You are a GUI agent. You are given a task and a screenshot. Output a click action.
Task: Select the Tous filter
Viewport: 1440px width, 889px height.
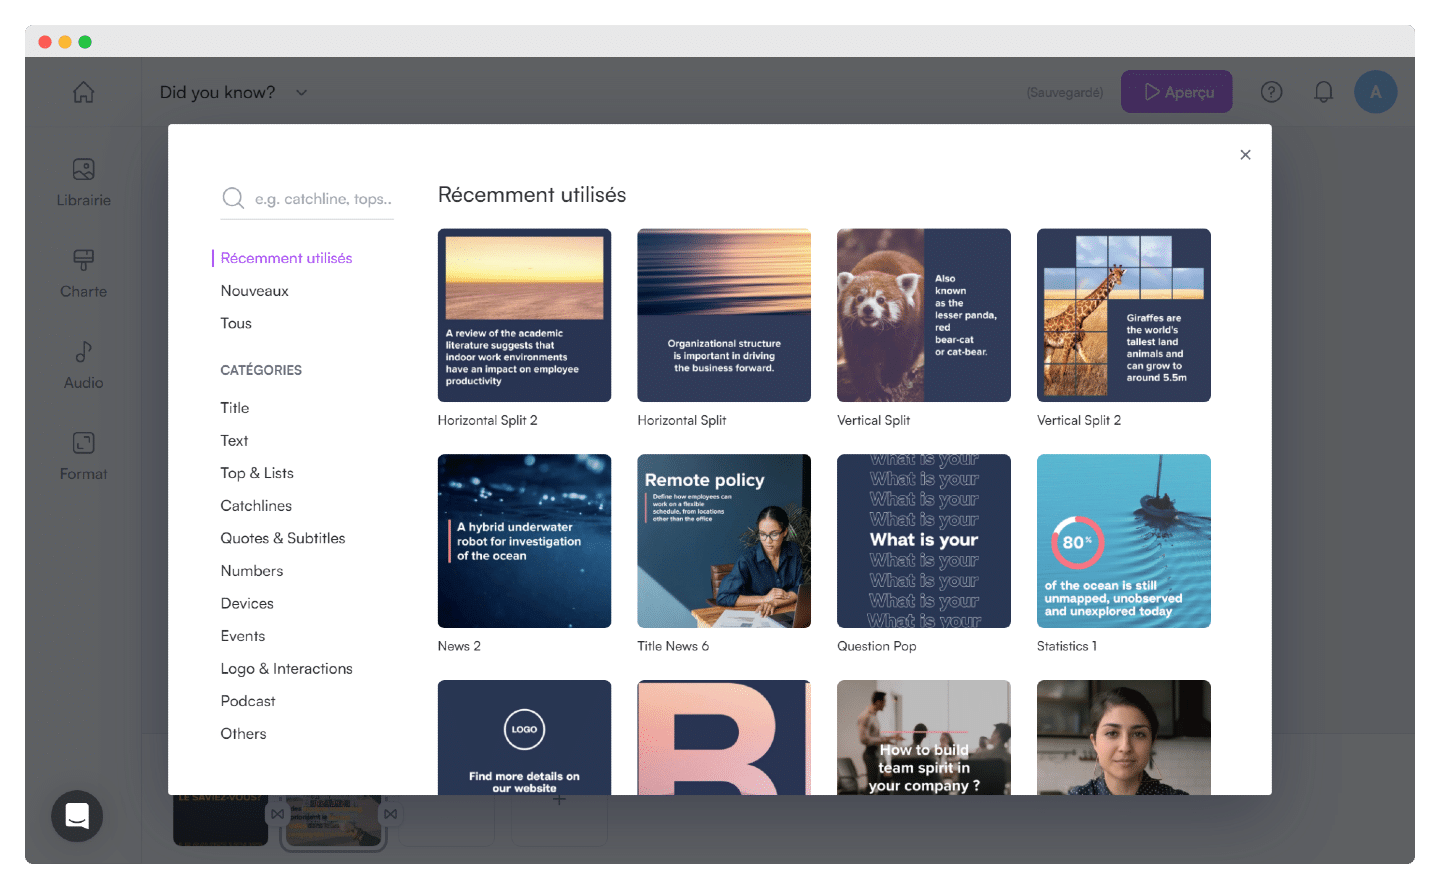(236, 323)
